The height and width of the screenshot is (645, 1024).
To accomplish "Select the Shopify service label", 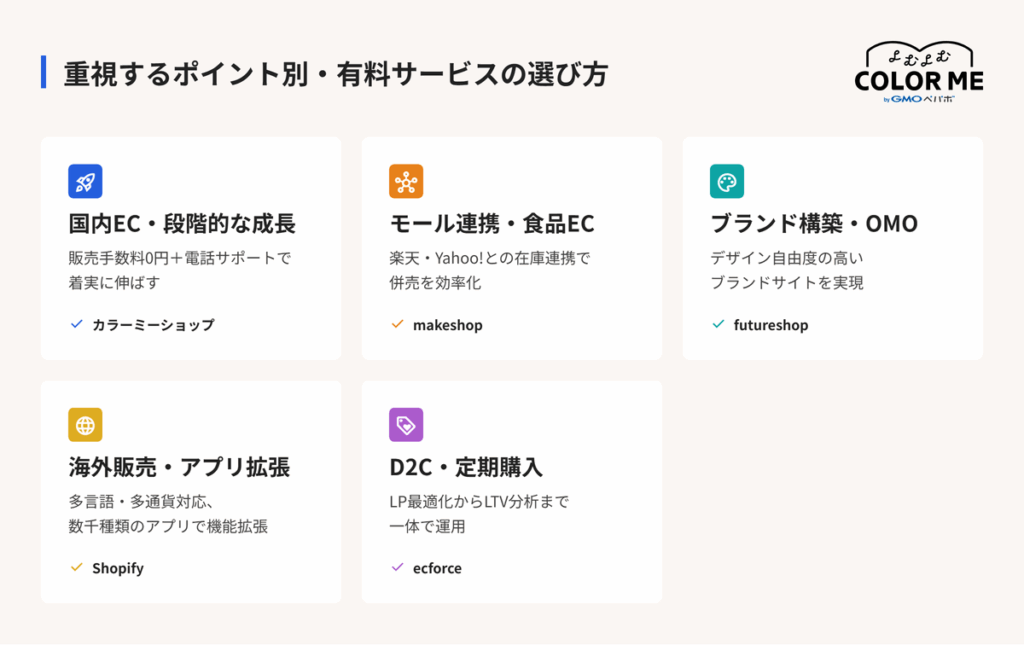I will [118, 569].
